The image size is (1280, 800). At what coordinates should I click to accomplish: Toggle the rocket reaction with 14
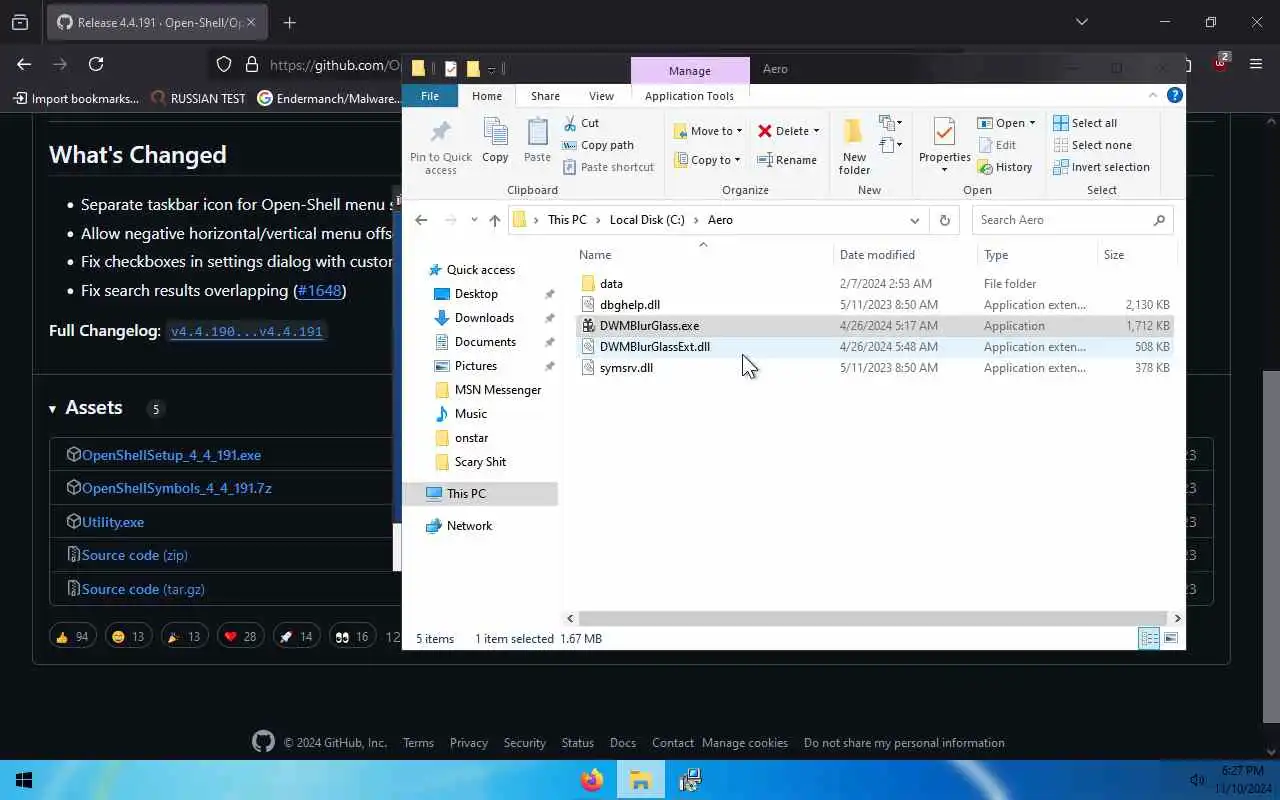tap(296, 636)
